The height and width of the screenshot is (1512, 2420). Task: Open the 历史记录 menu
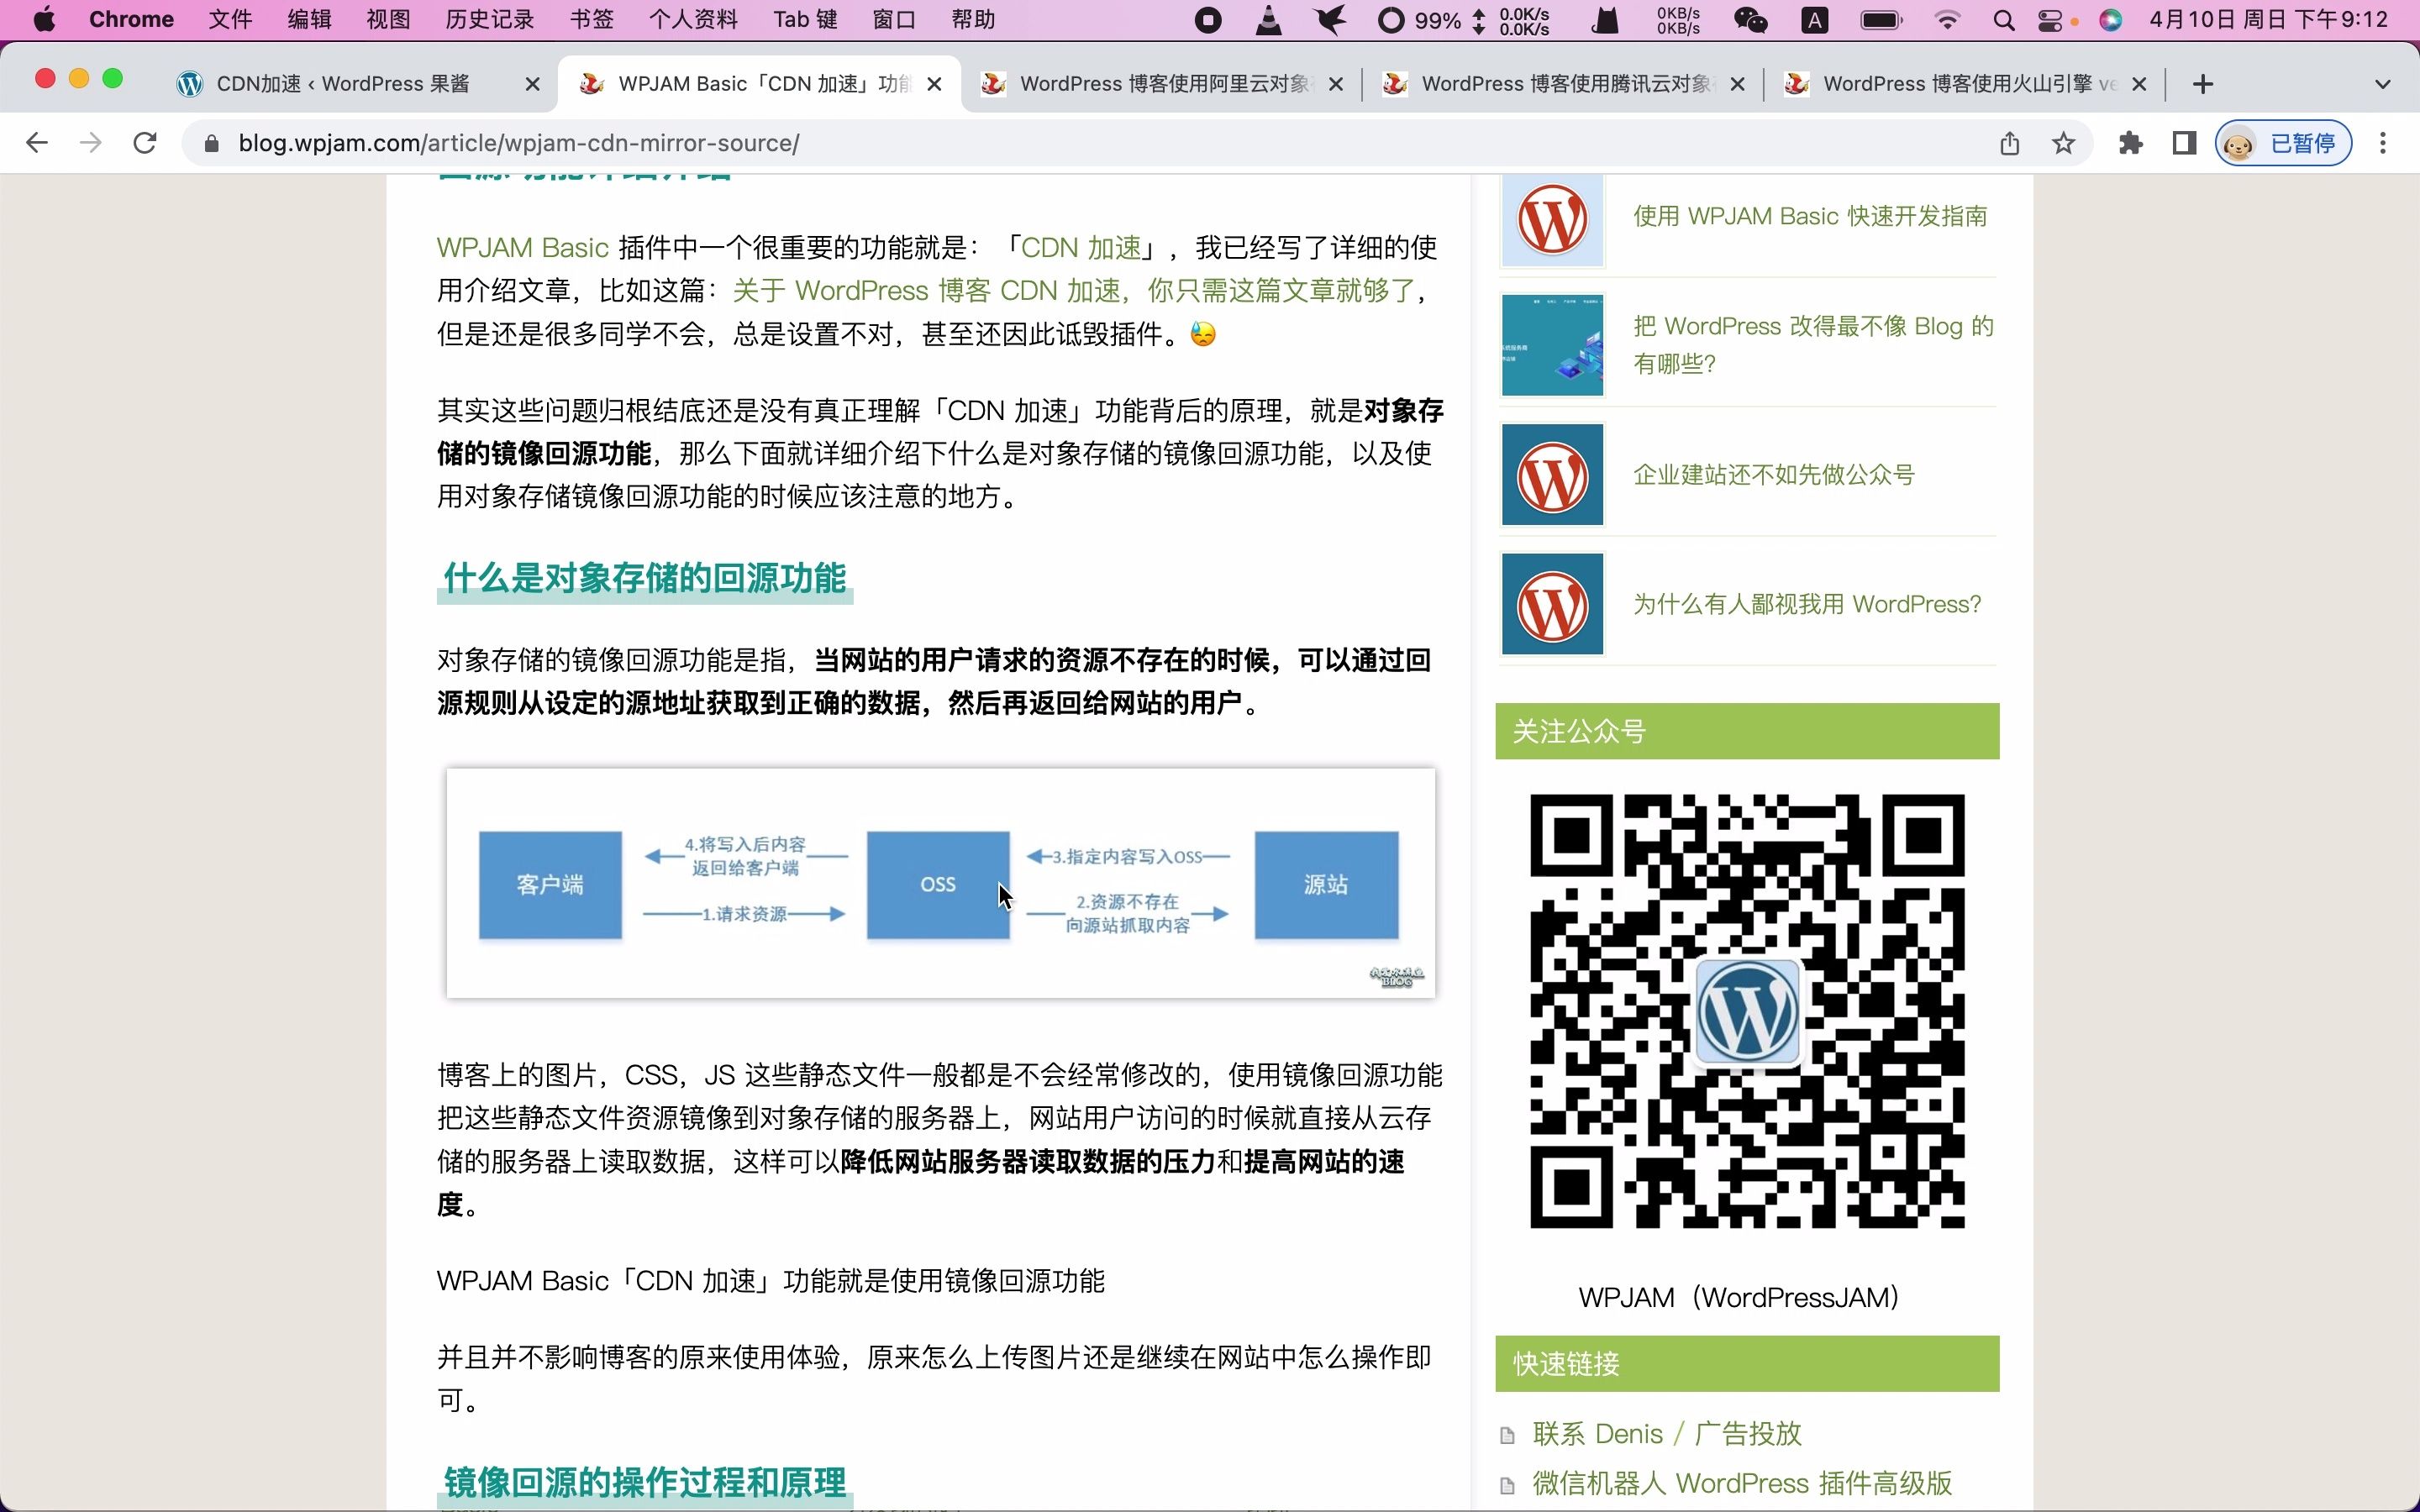pyautogui.click(x=490, y=20)
